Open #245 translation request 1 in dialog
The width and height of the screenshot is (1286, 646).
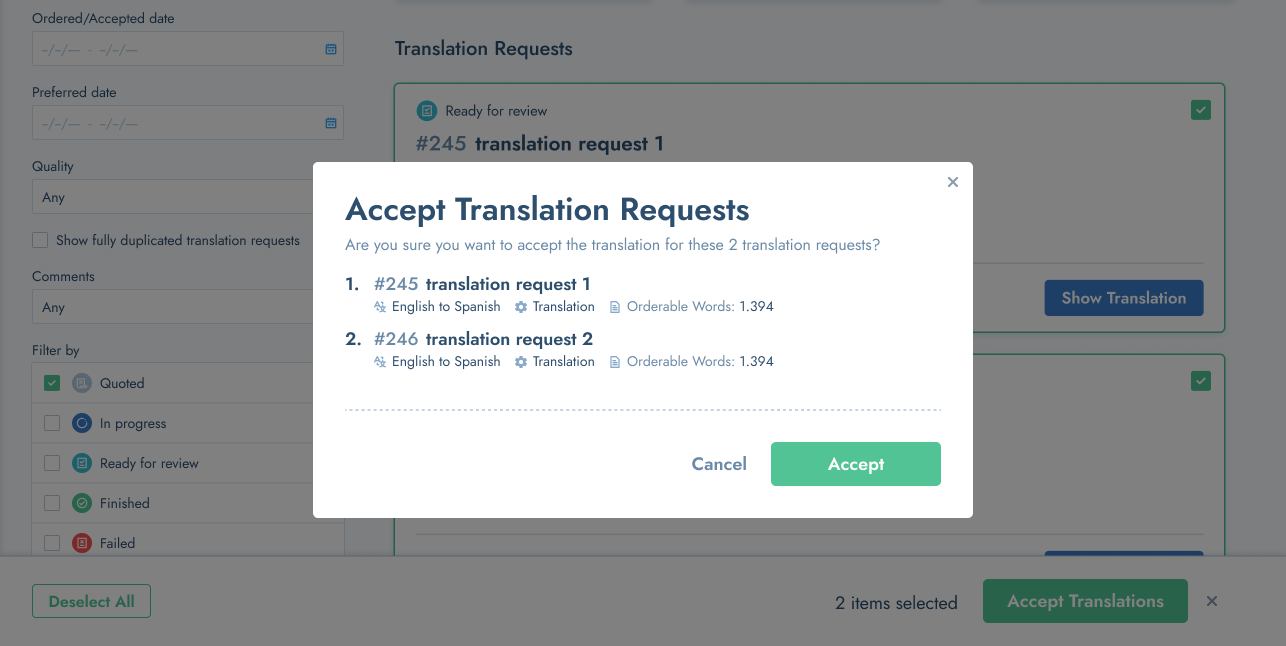point(482,284)
